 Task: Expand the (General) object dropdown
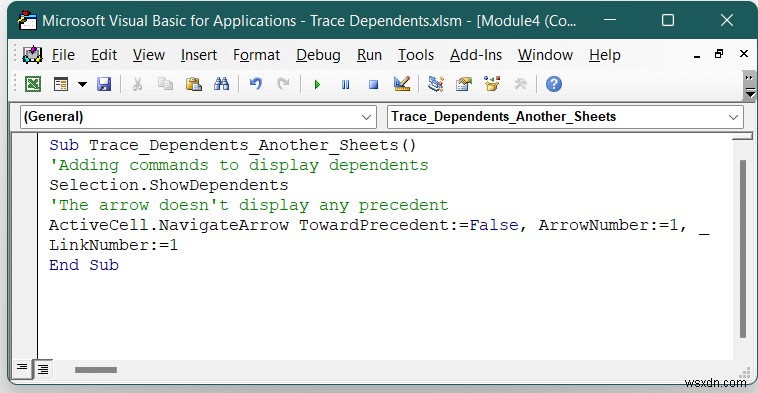[366, 117]
